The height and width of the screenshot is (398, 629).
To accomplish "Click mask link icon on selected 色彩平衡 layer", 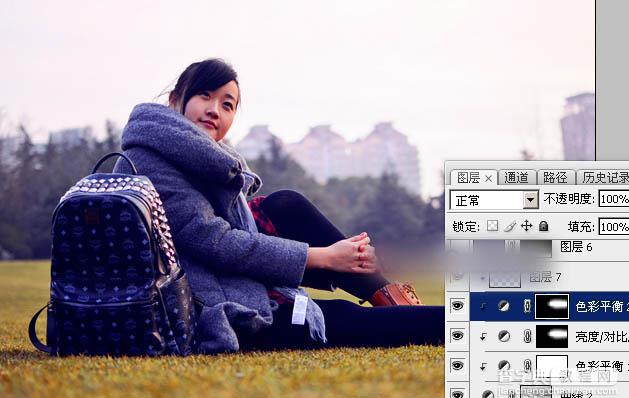I will pos(527,306).
